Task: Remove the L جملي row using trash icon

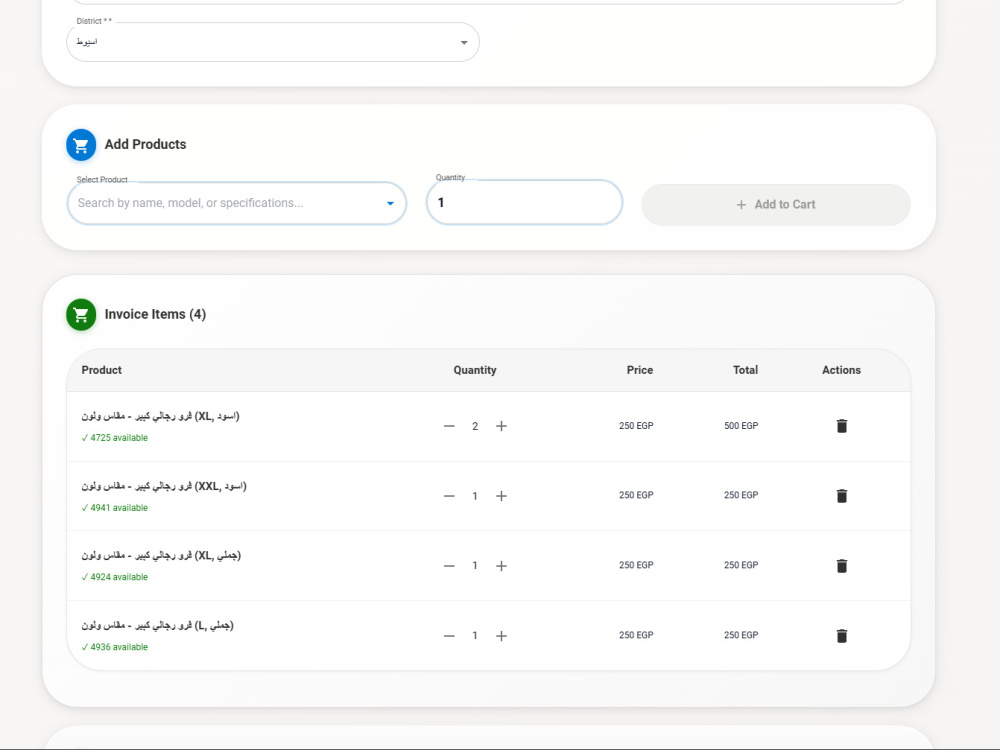Action: (841, 636)
